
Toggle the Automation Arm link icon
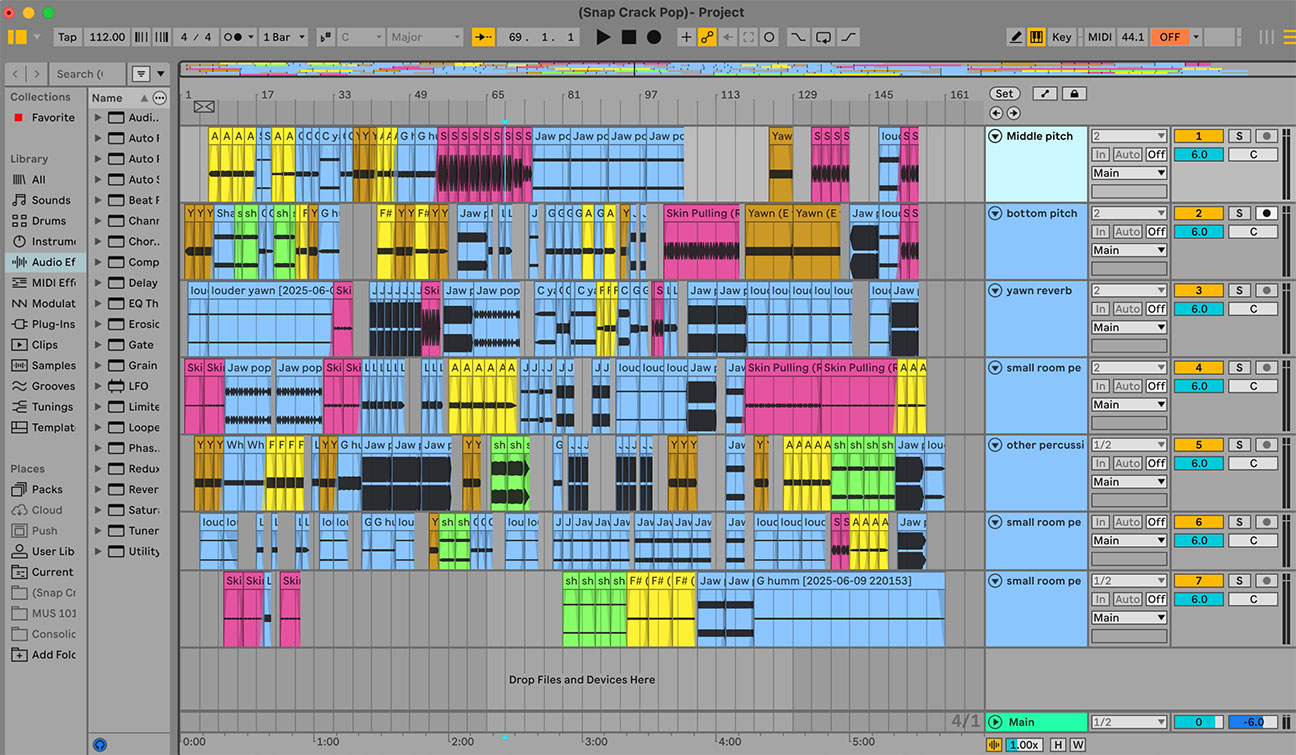[x=707, y=37]
